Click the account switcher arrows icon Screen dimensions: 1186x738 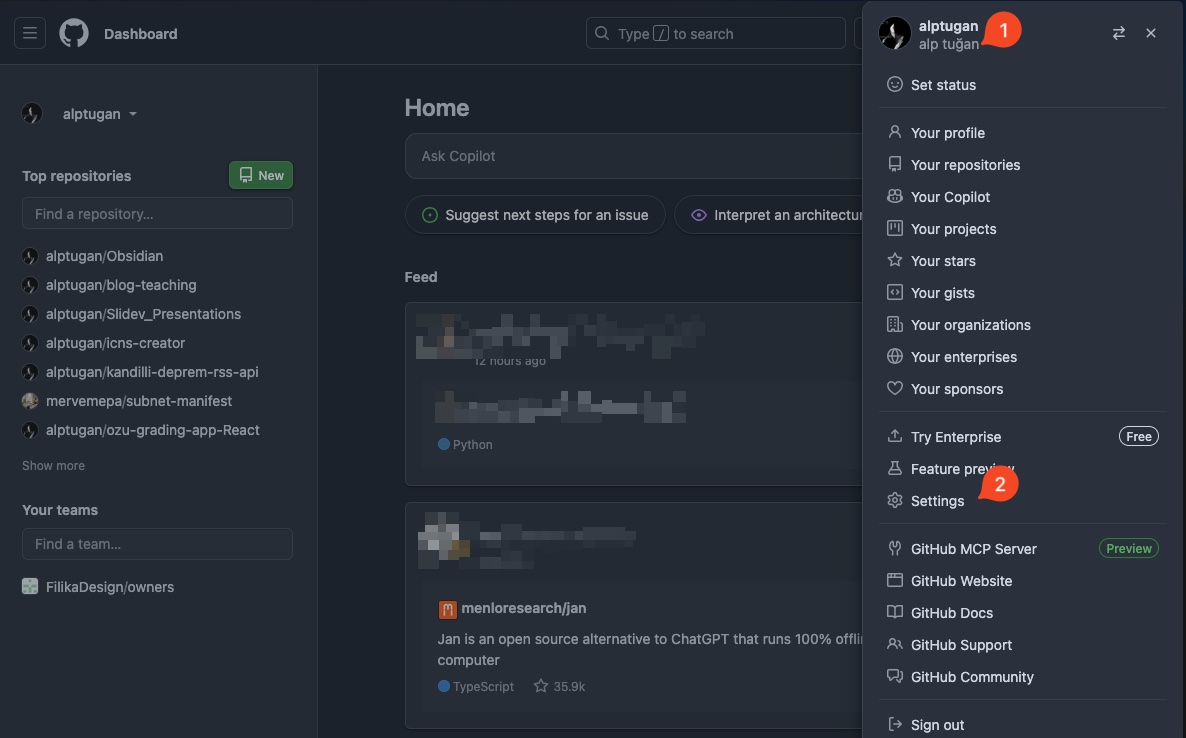(x=1119, y=33)
